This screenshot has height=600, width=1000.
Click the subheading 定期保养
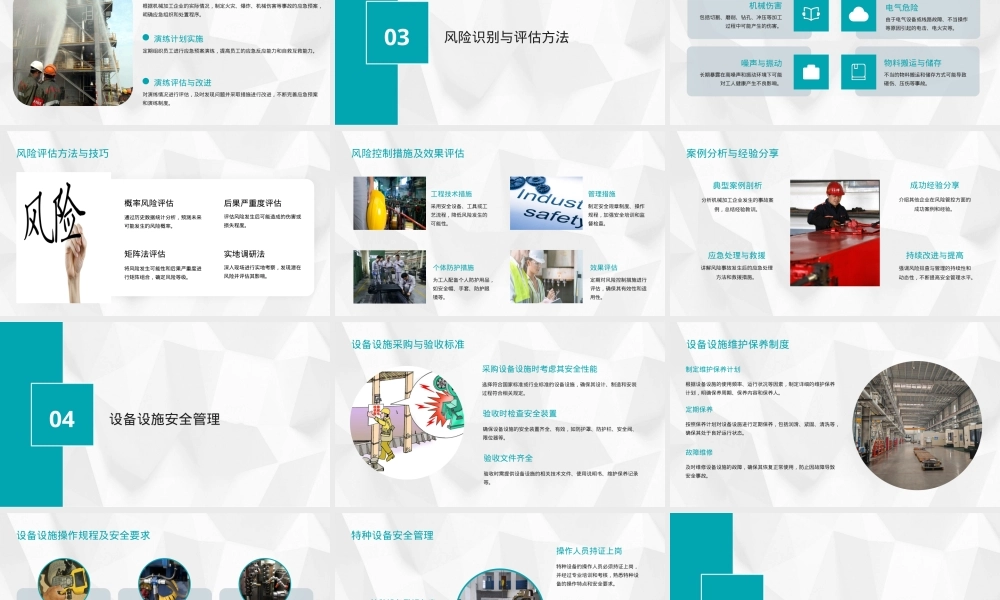tap(699, 409)
